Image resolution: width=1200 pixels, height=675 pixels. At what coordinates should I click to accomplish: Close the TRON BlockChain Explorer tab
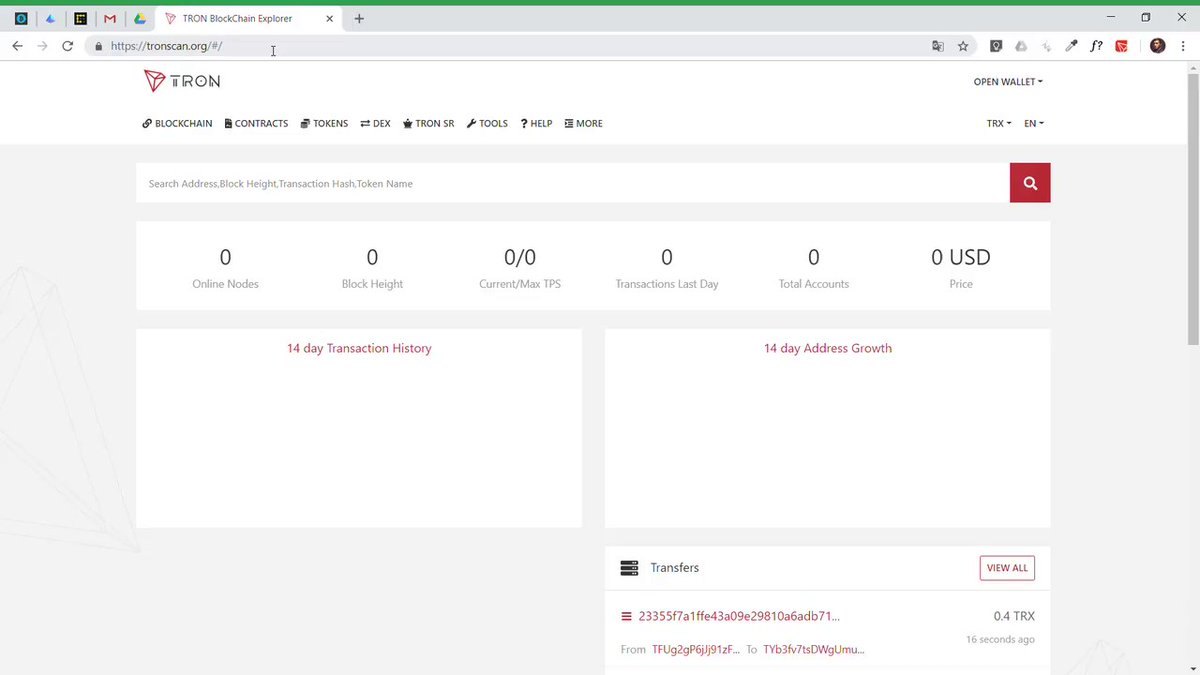332,18
